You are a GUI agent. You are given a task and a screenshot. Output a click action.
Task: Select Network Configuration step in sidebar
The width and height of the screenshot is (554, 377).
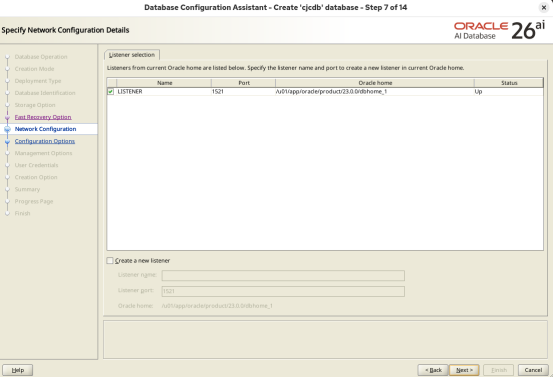(x=46, y=129)
